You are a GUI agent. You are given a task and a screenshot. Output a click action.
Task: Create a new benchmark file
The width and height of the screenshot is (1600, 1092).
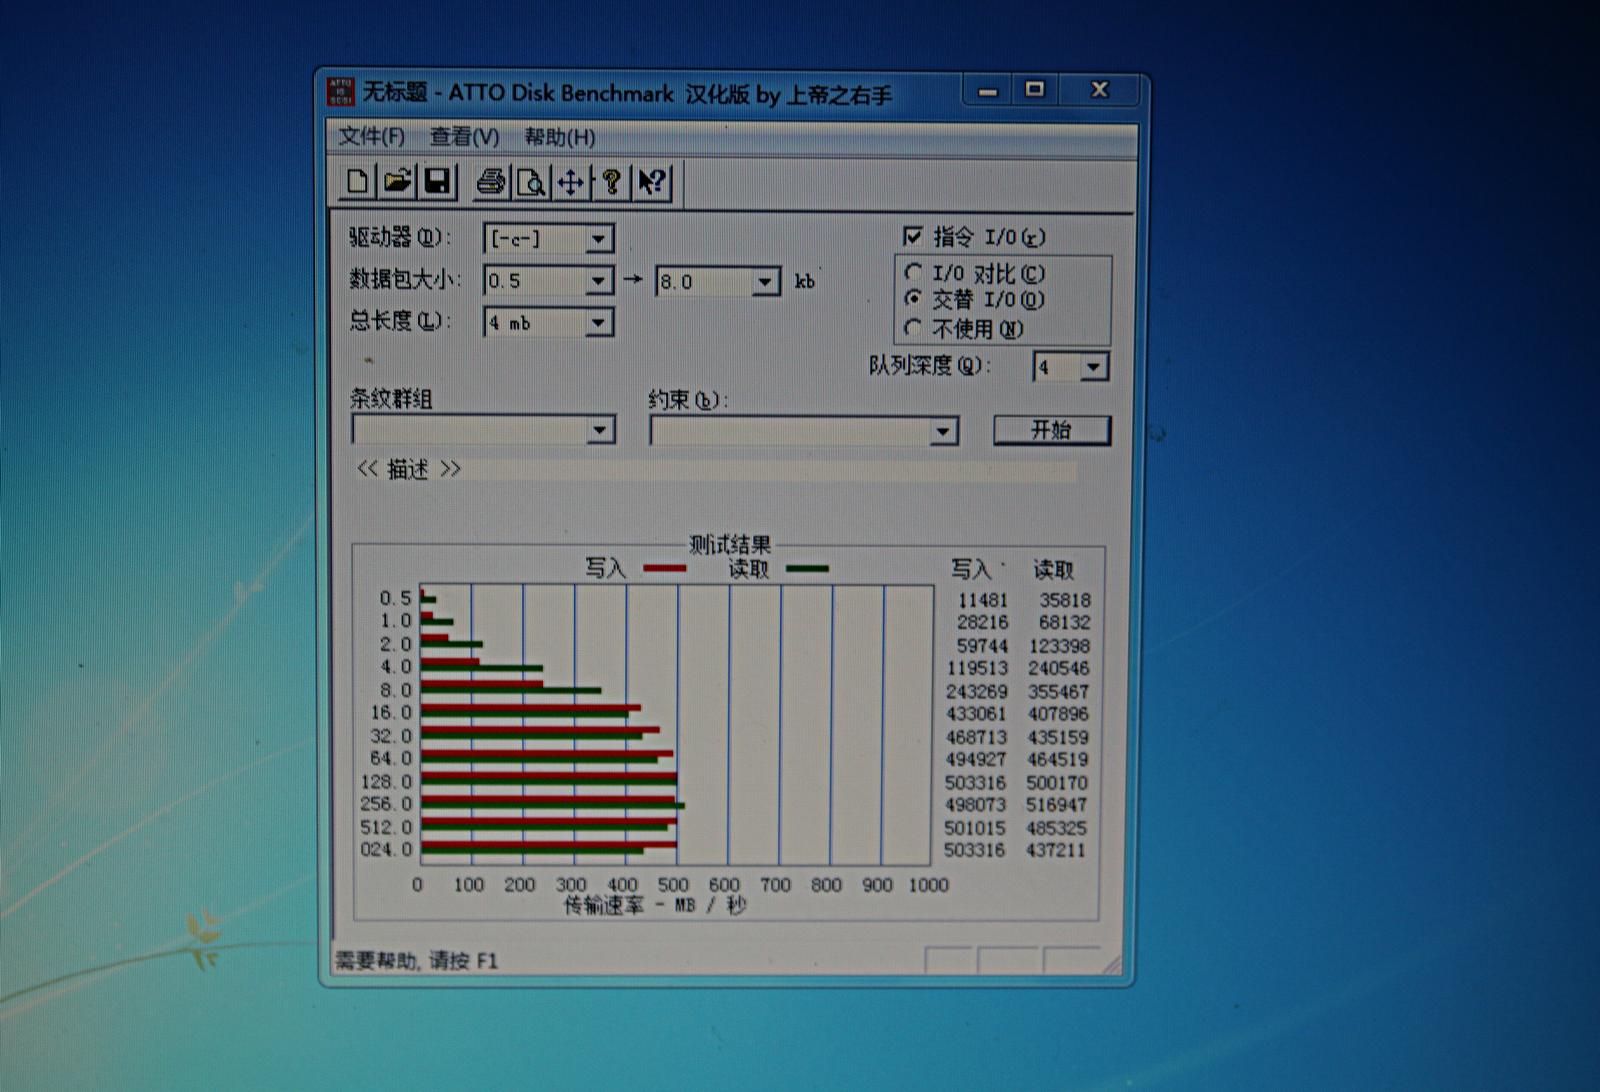(x=355, y=182)
